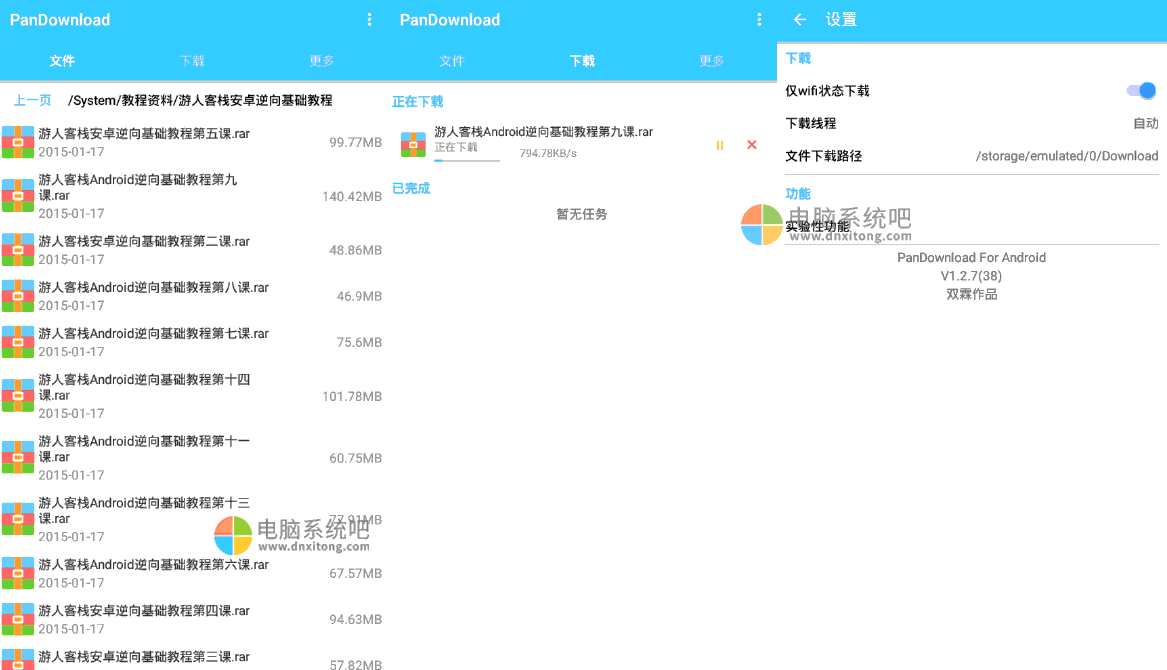
Task: Go to 上一页 parent folder
Action: [x=33, y=100]
